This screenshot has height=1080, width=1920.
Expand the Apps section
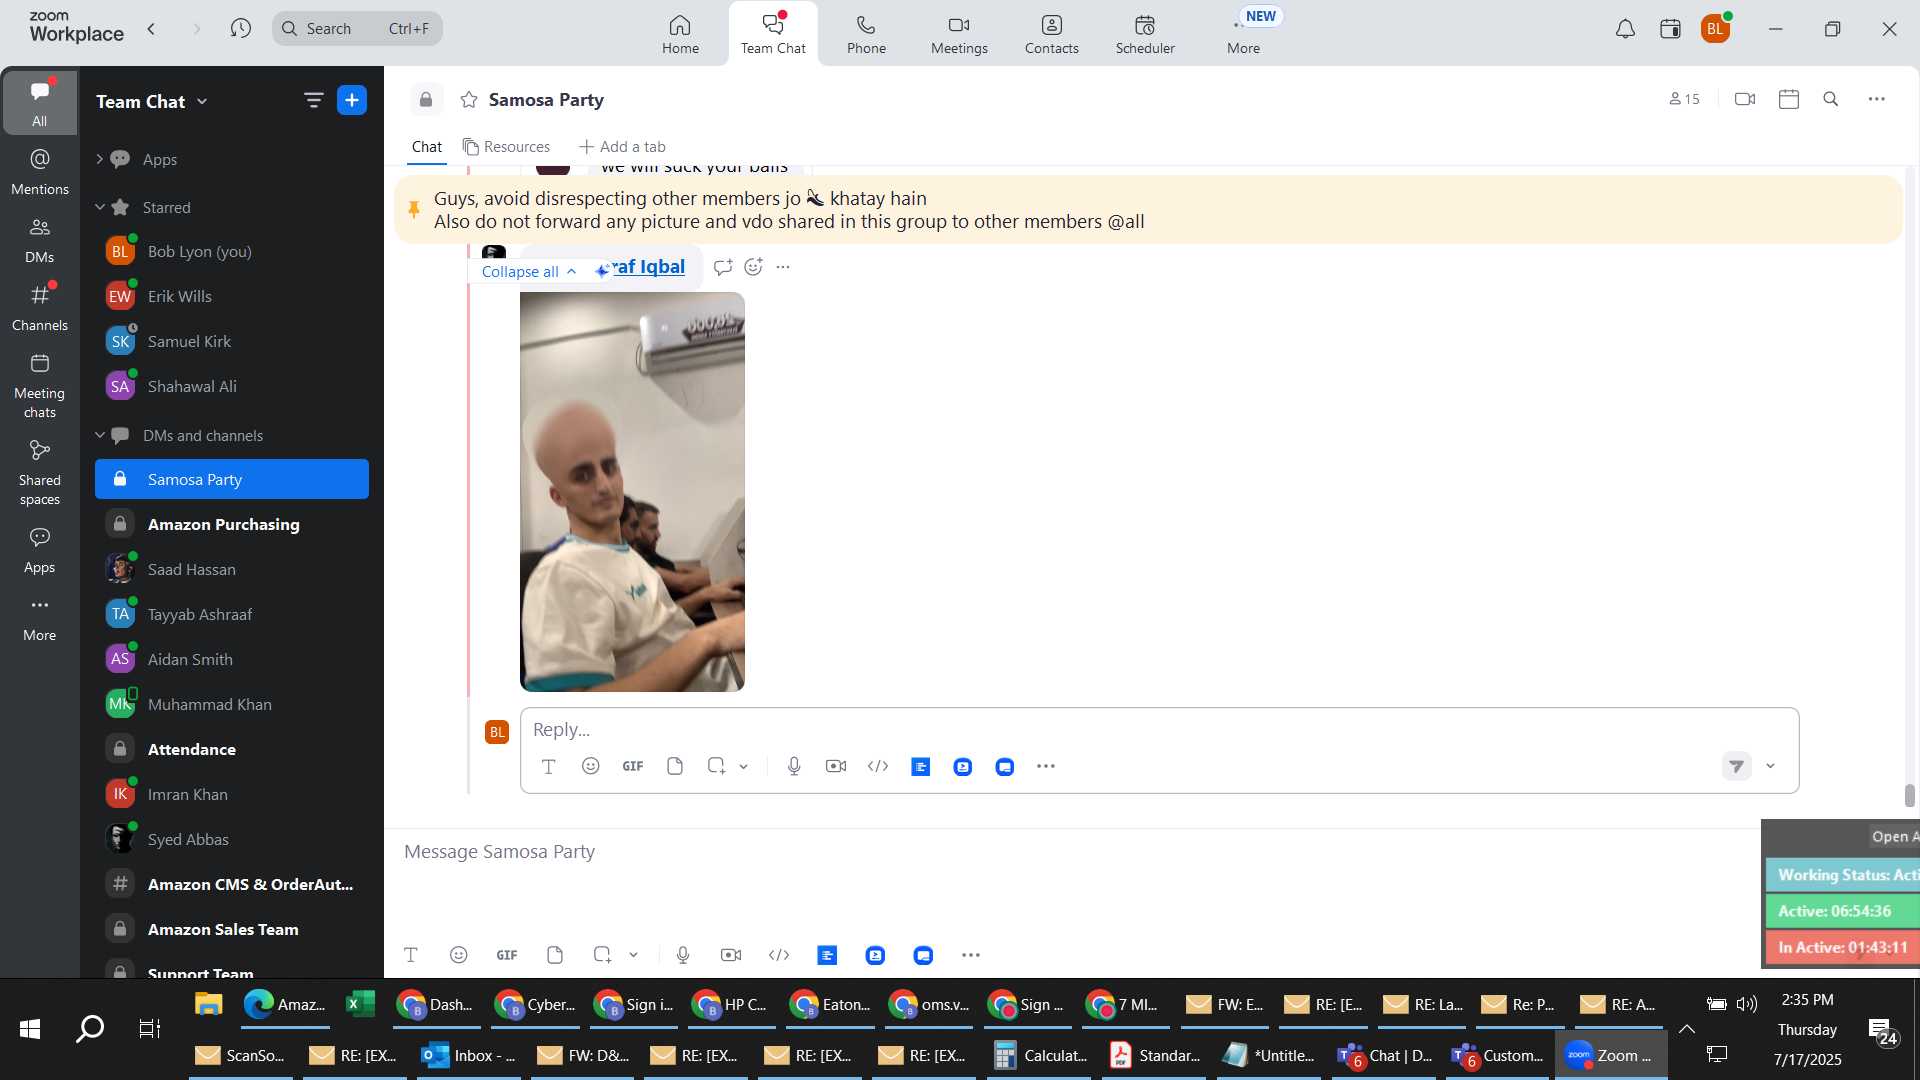point(99,159)
